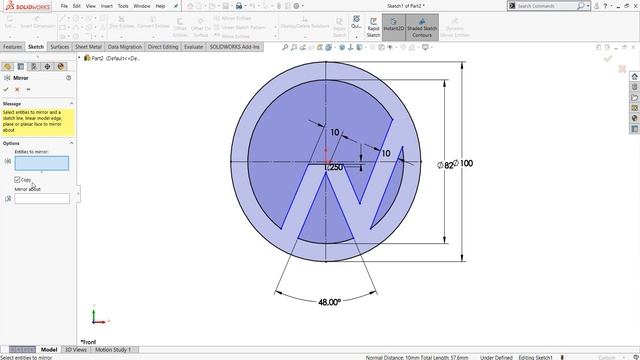The height and width of the screenshot is (360, 640).
Task: Click the search magnifier icon
Action: (x=581, y=6)
